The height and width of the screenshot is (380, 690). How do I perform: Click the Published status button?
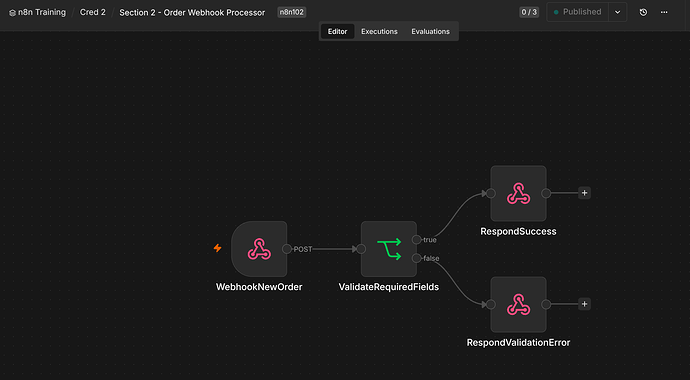click(578, 12)
